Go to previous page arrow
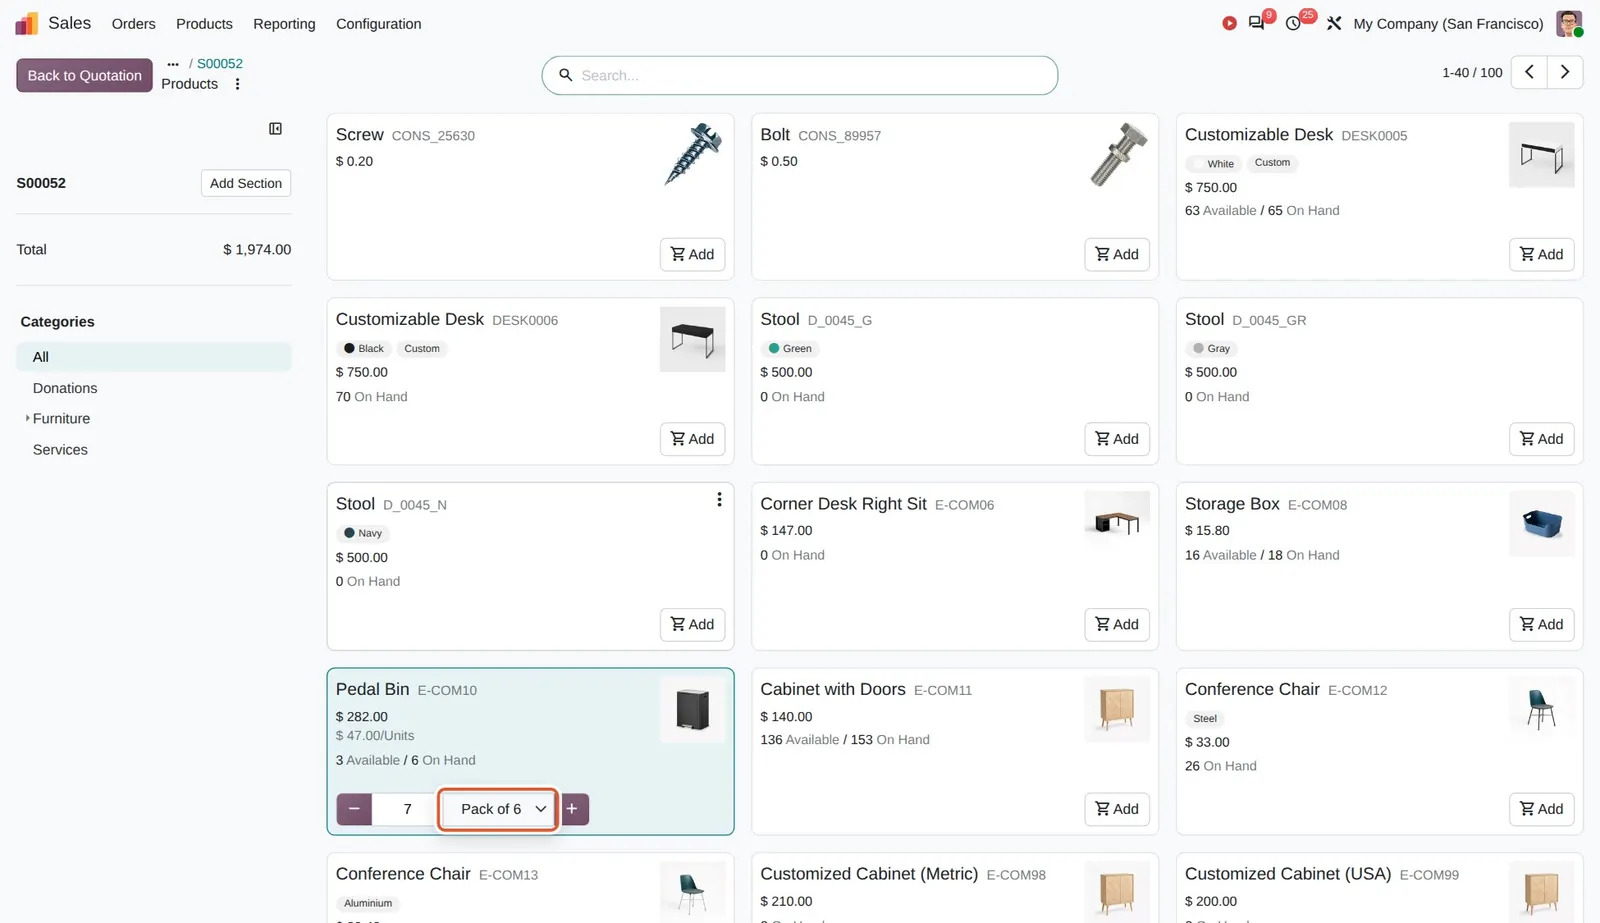The width and height of the screenshot is (1600, 923). (1529, 72)
